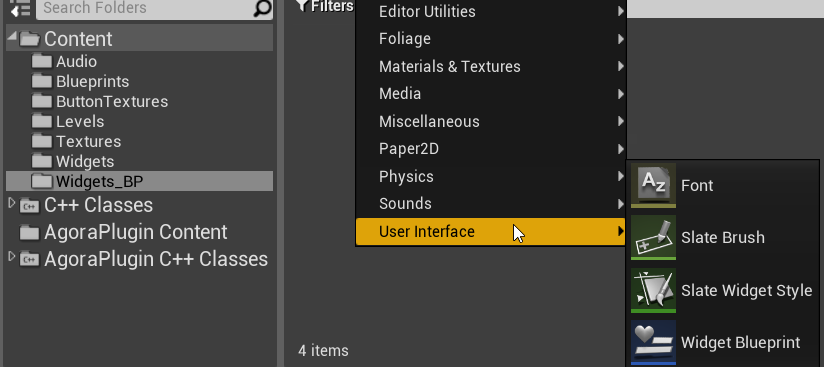Select the Widgets_BP folder
Viewport: 824px width, 367px height.
click(x=139, y=181)
